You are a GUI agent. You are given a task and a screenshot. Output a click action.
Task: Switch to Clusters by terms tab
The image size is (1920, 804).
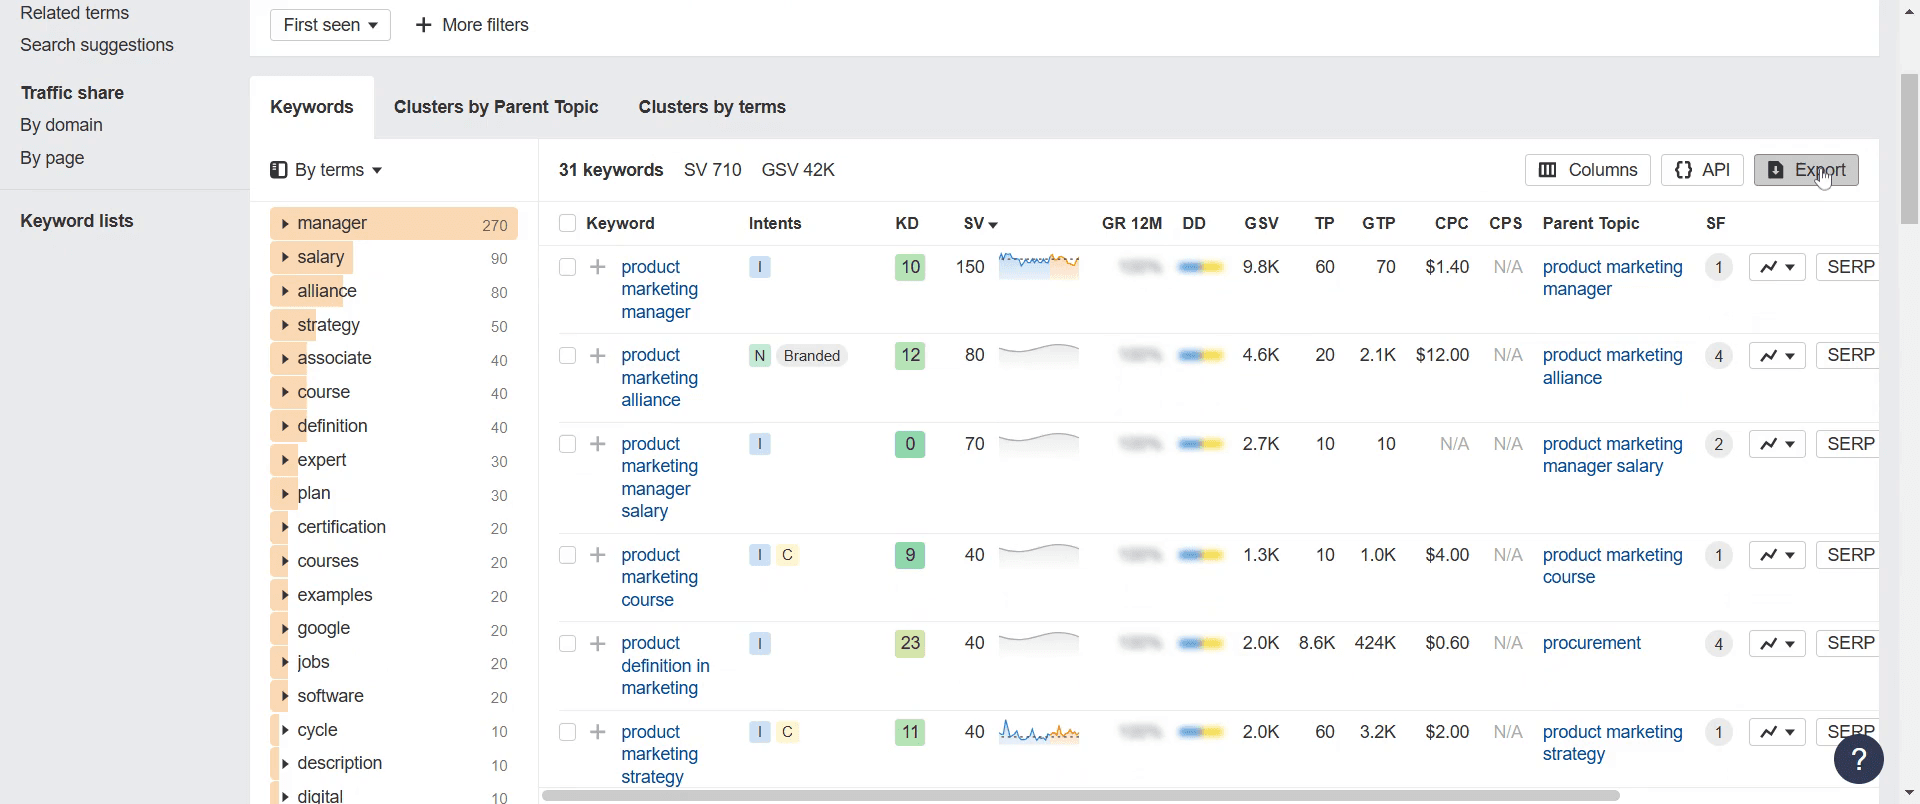pyautogui.click(x=712, y=107)
